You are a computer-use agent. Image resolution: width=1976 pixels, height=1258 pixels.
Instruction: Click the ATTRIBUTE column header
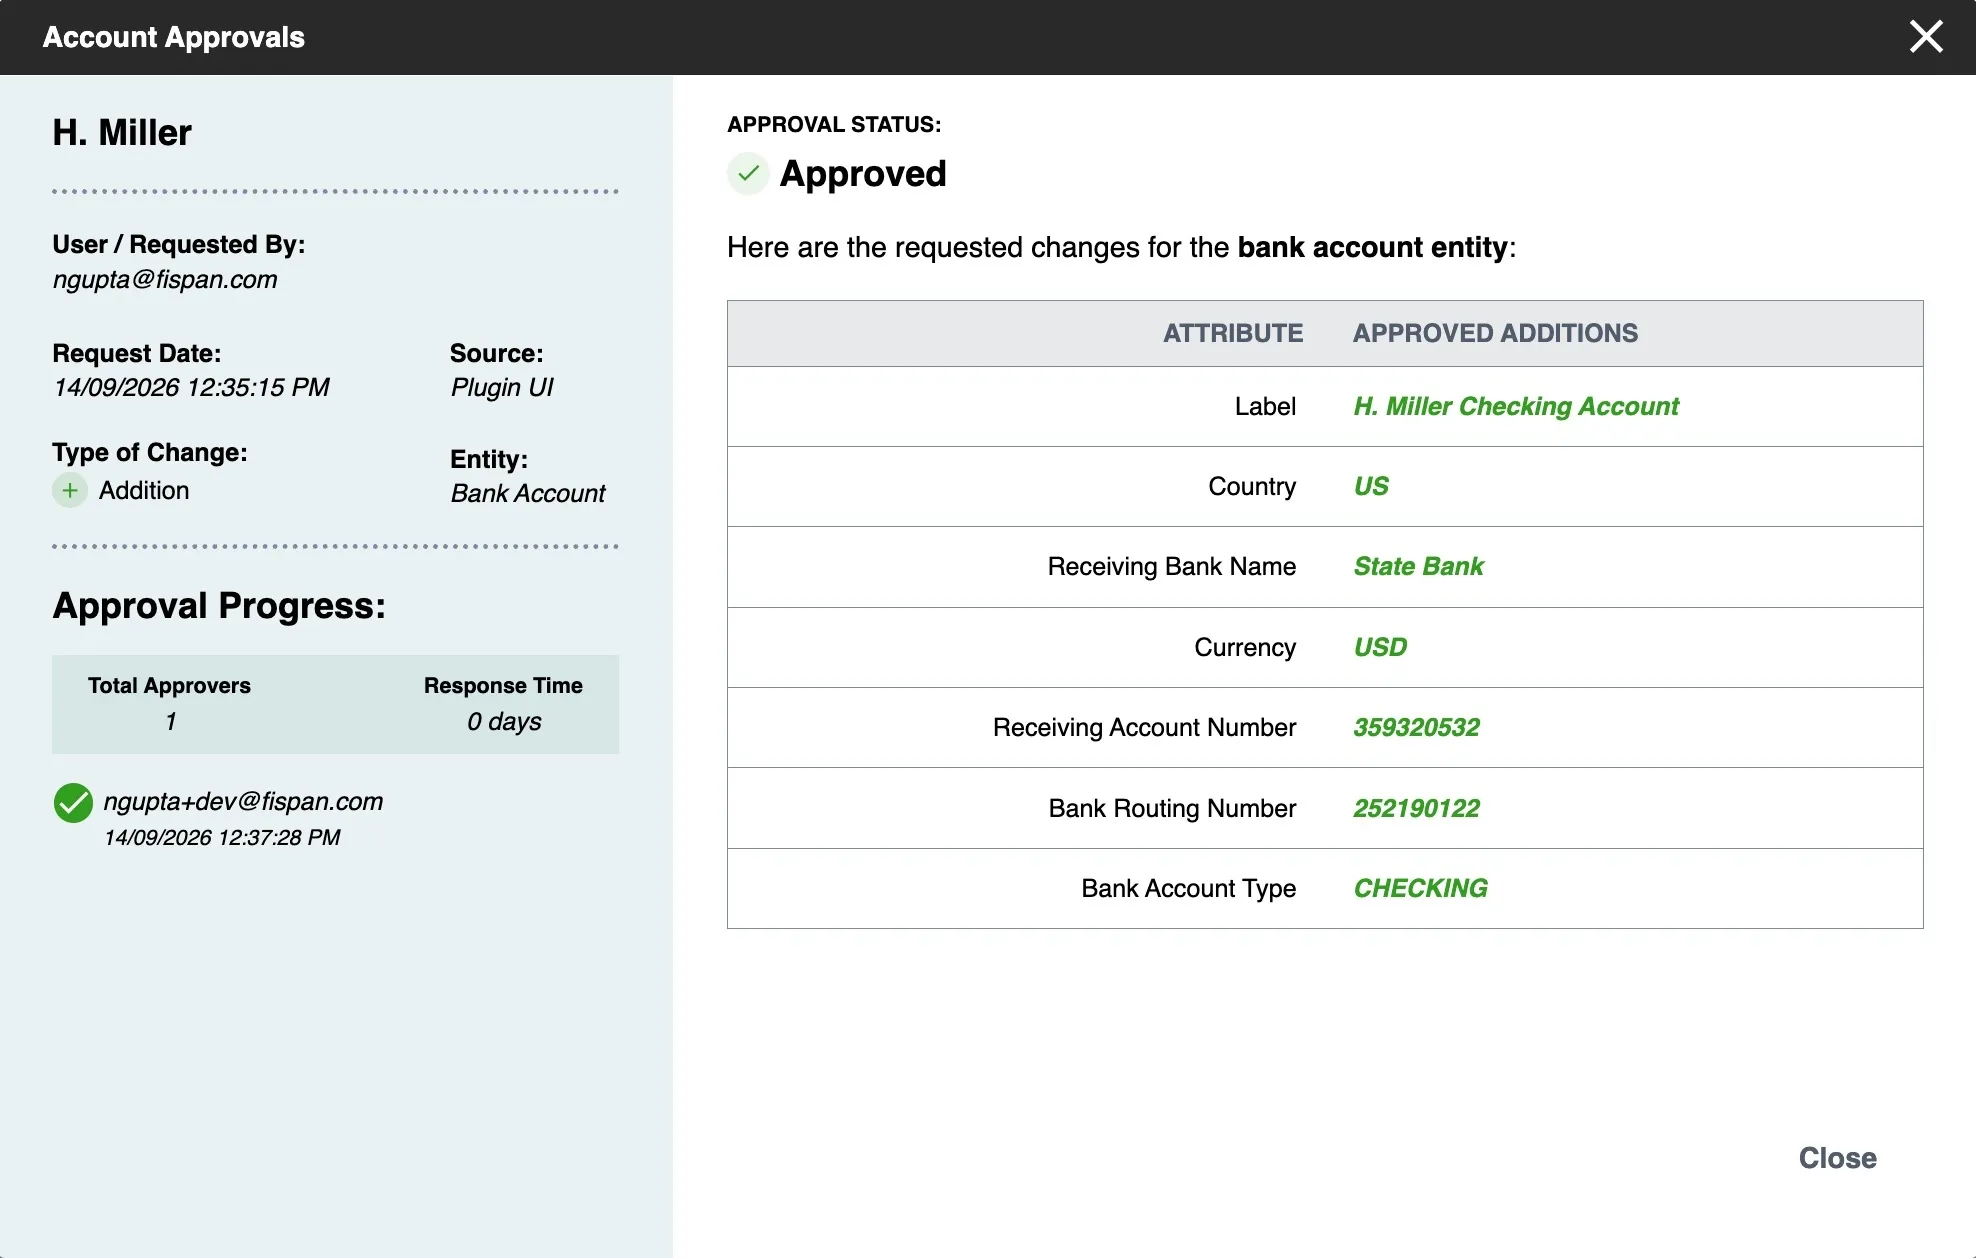(1233, 334)
